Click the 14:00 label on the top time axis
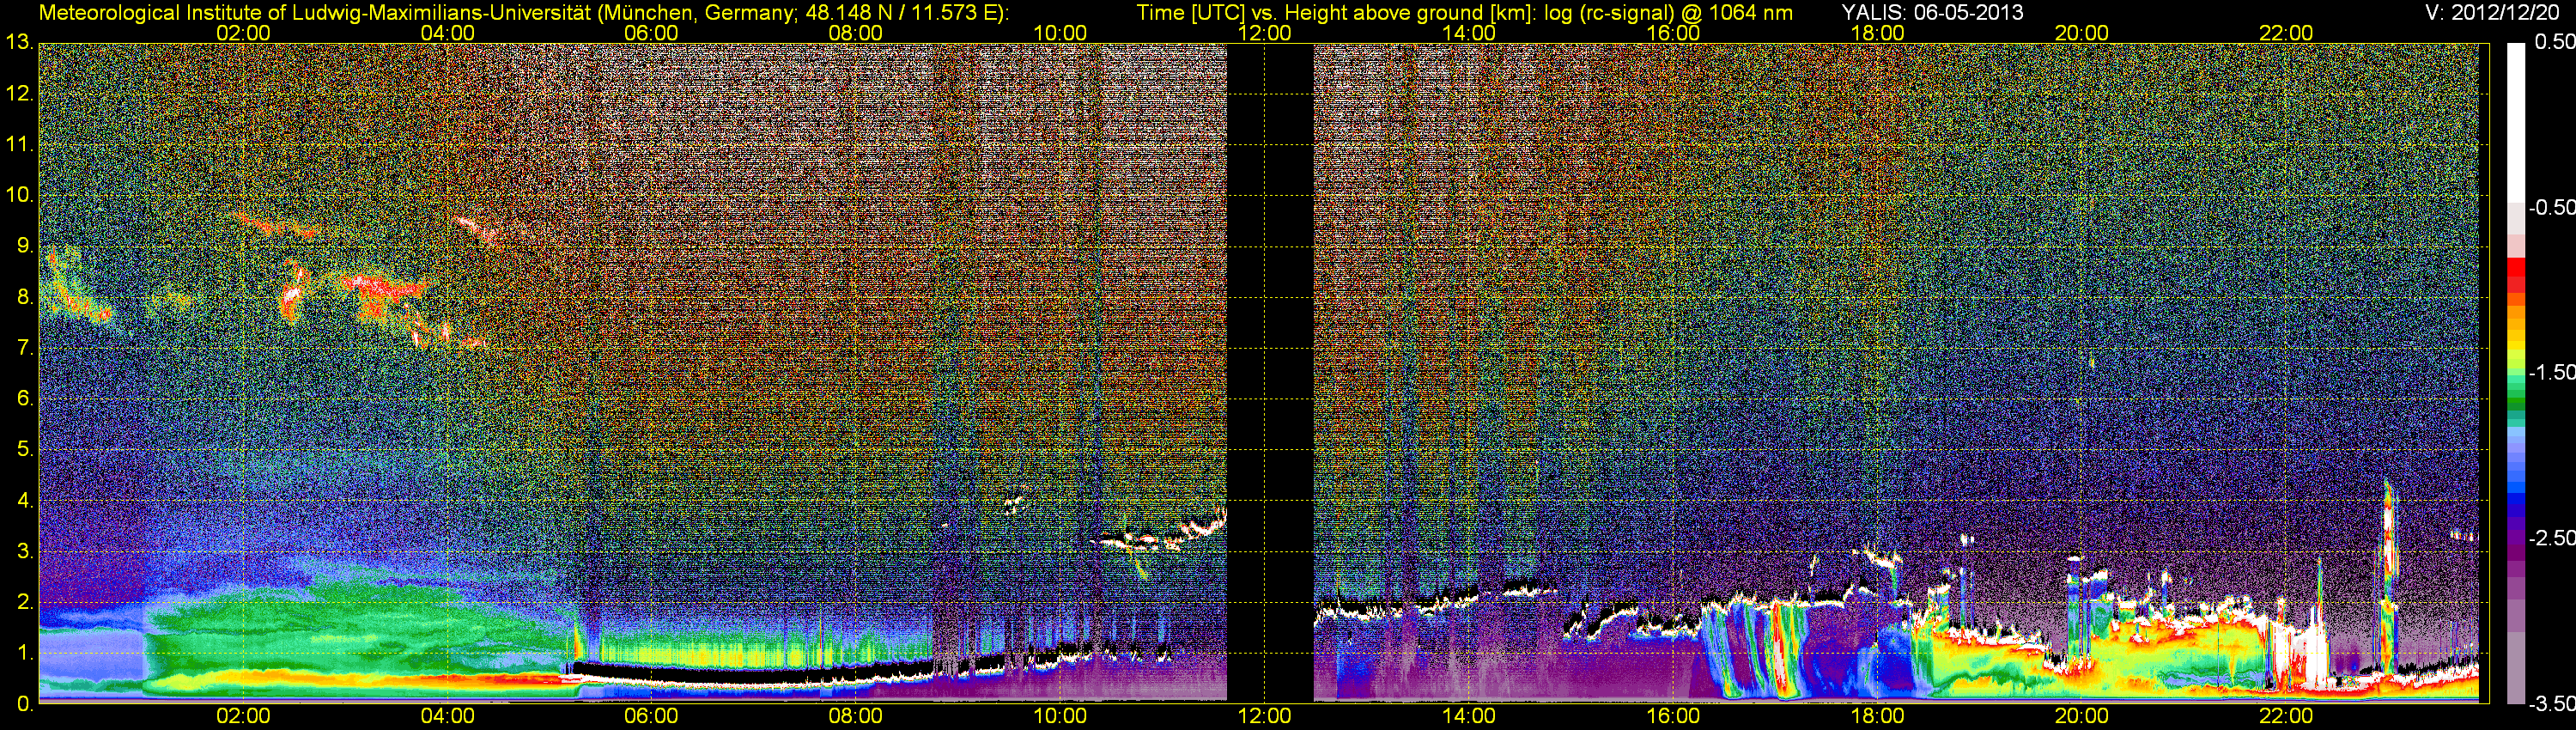 (1469, 33)
